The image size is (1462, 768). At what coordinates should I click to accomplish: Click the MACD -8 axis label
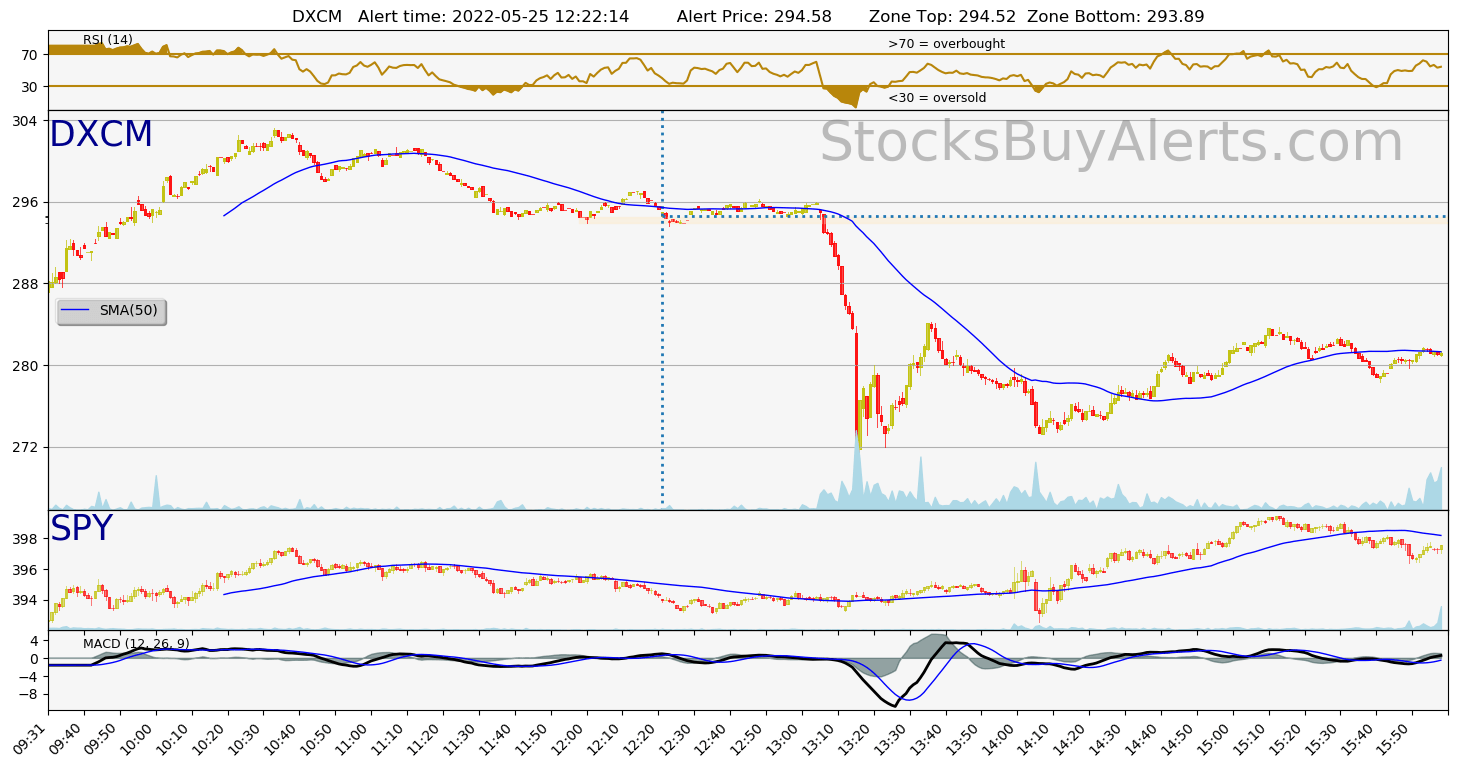coord(30,694)
